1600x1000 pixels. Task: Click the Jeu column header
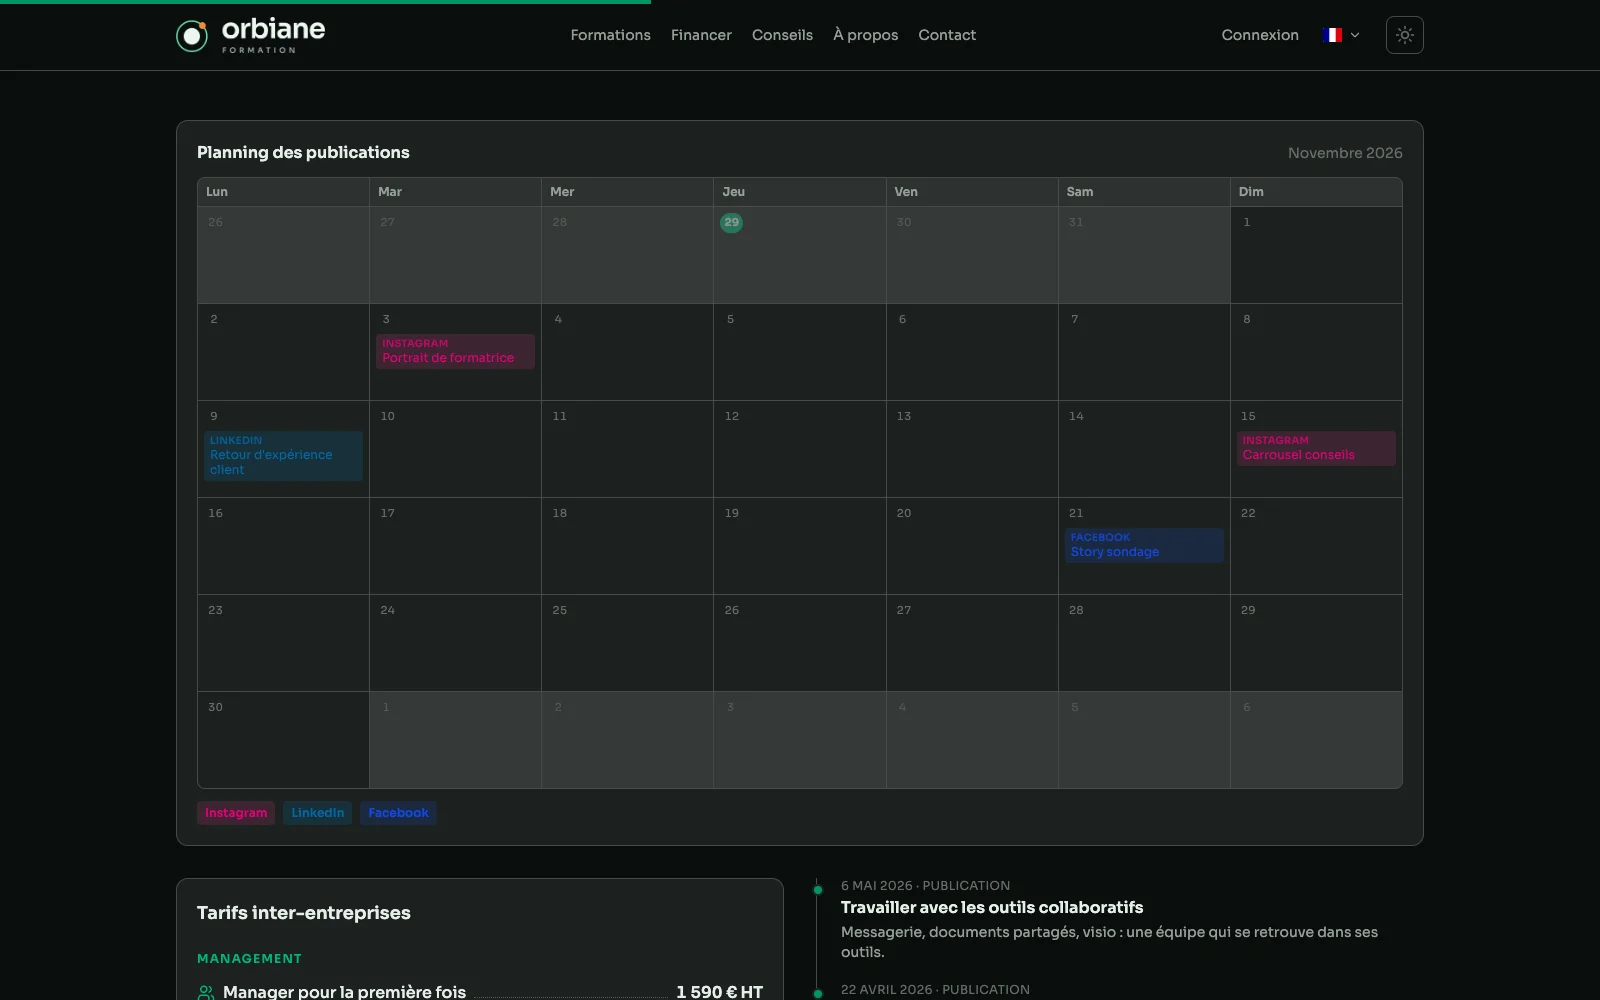click(x=799, y=192)
